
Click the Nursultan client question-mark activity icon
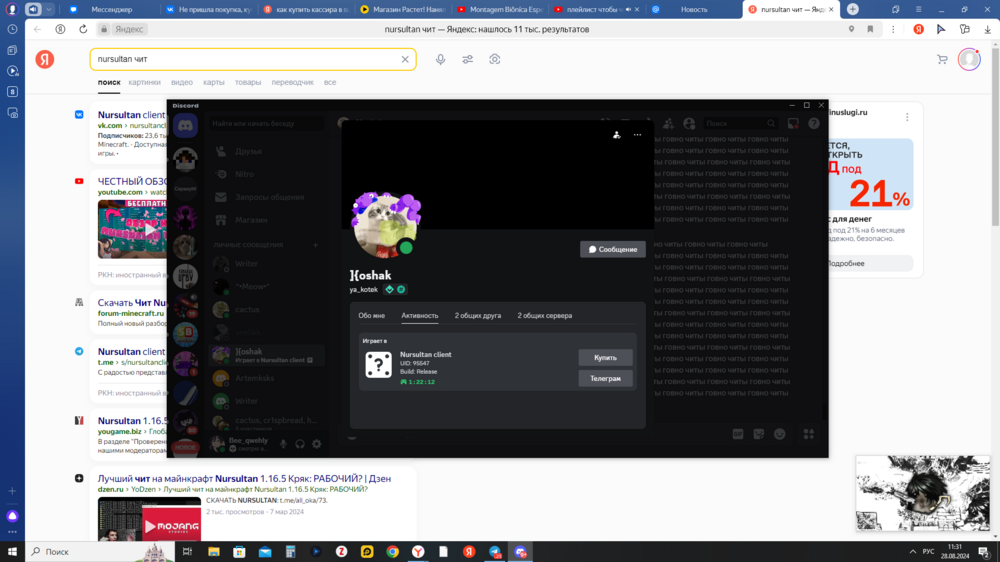(x=378, y=365)
